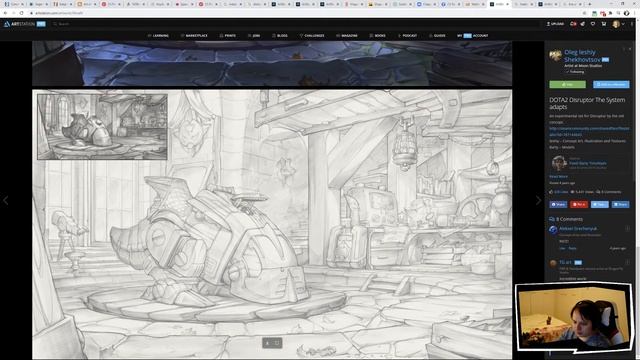Click Like under Aleksei's comment
Screen dimensions: 640x360
562,248
